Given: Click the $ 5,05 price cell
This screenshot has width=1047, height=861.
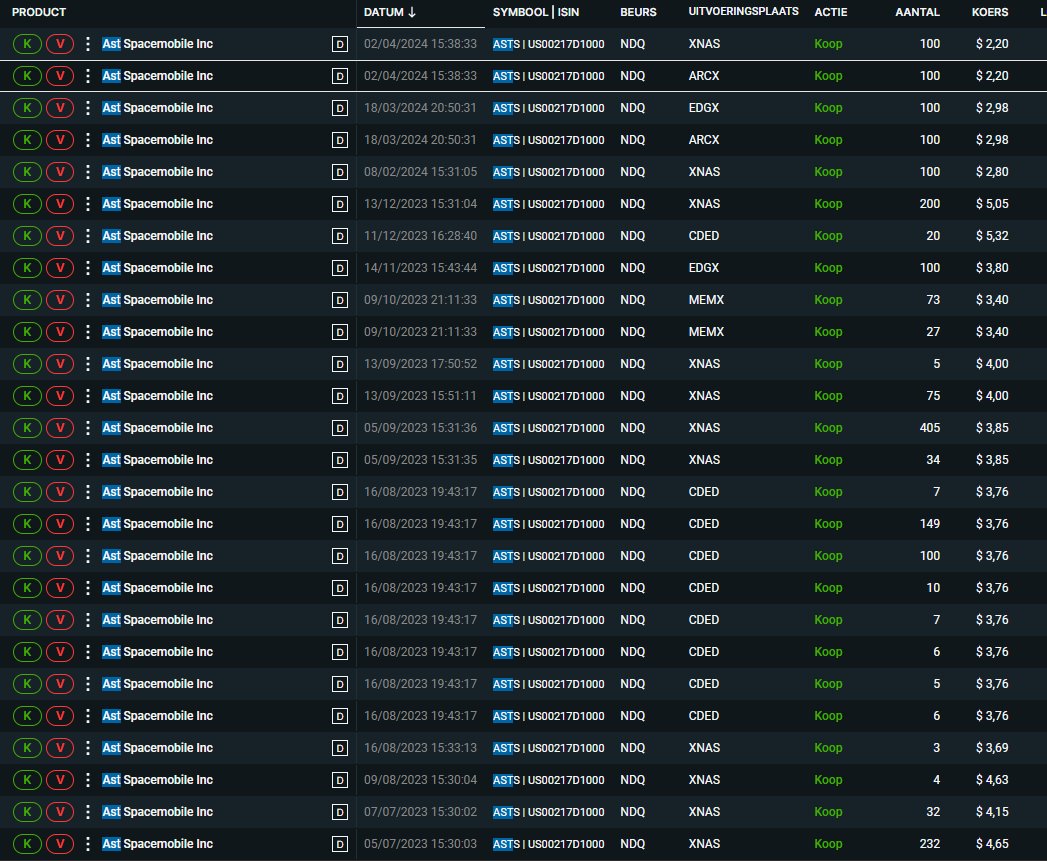Looking at the screenshot, I should click(x=992, y=204).
